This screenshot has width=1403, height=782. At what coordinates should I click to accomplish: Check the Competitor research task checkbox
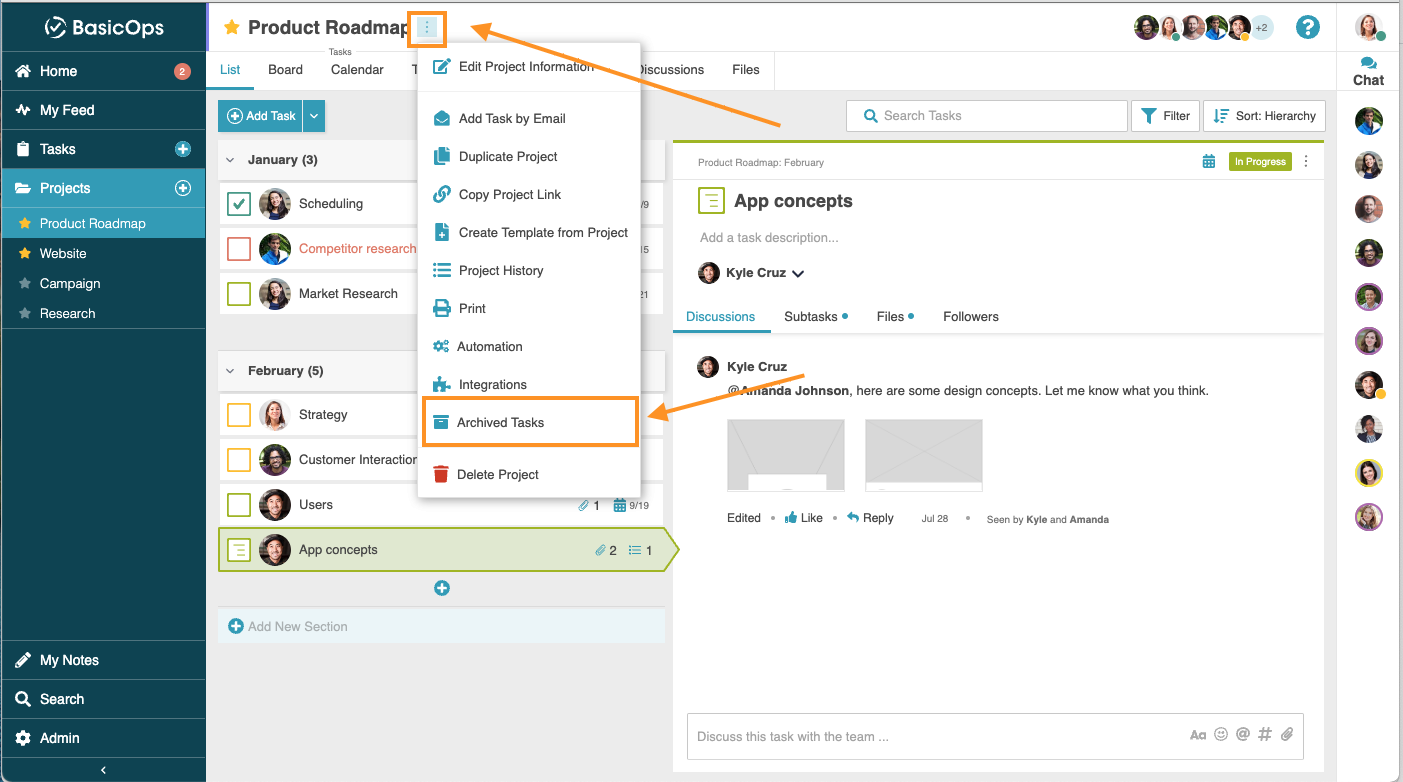(x=239, y=249)
